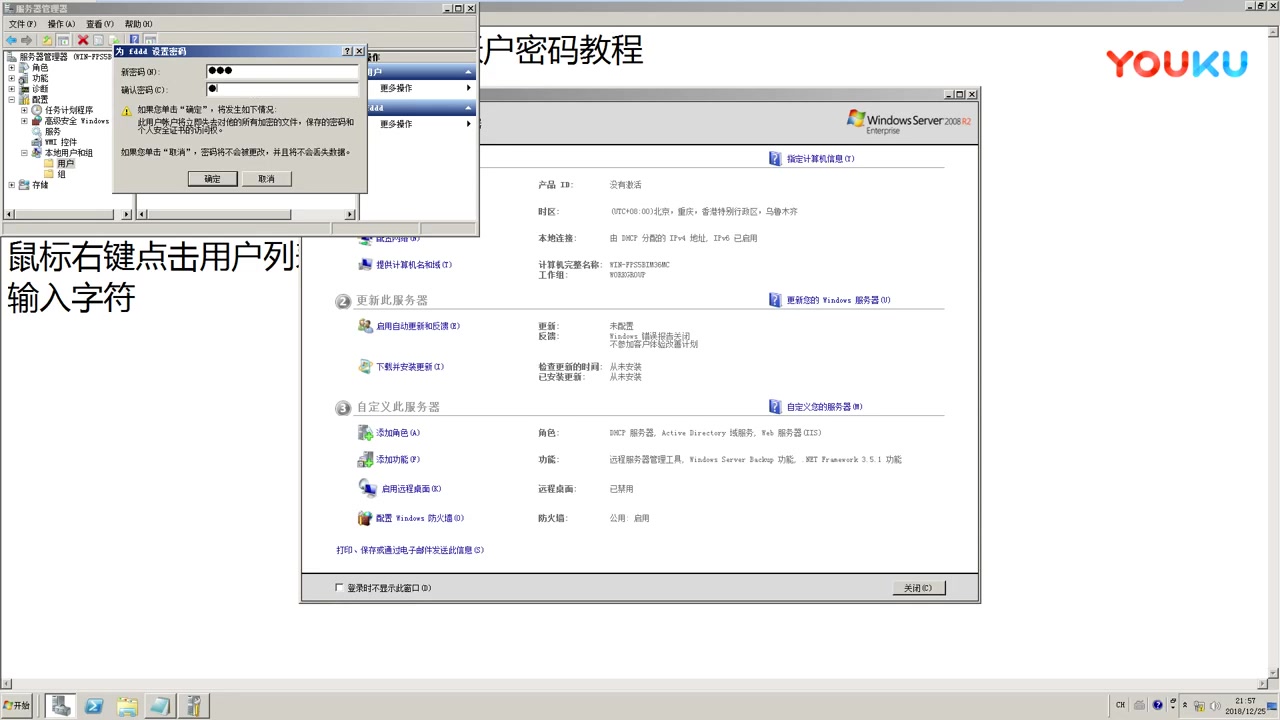Click 取消 in the set password dialog

[x=266, y=179]
